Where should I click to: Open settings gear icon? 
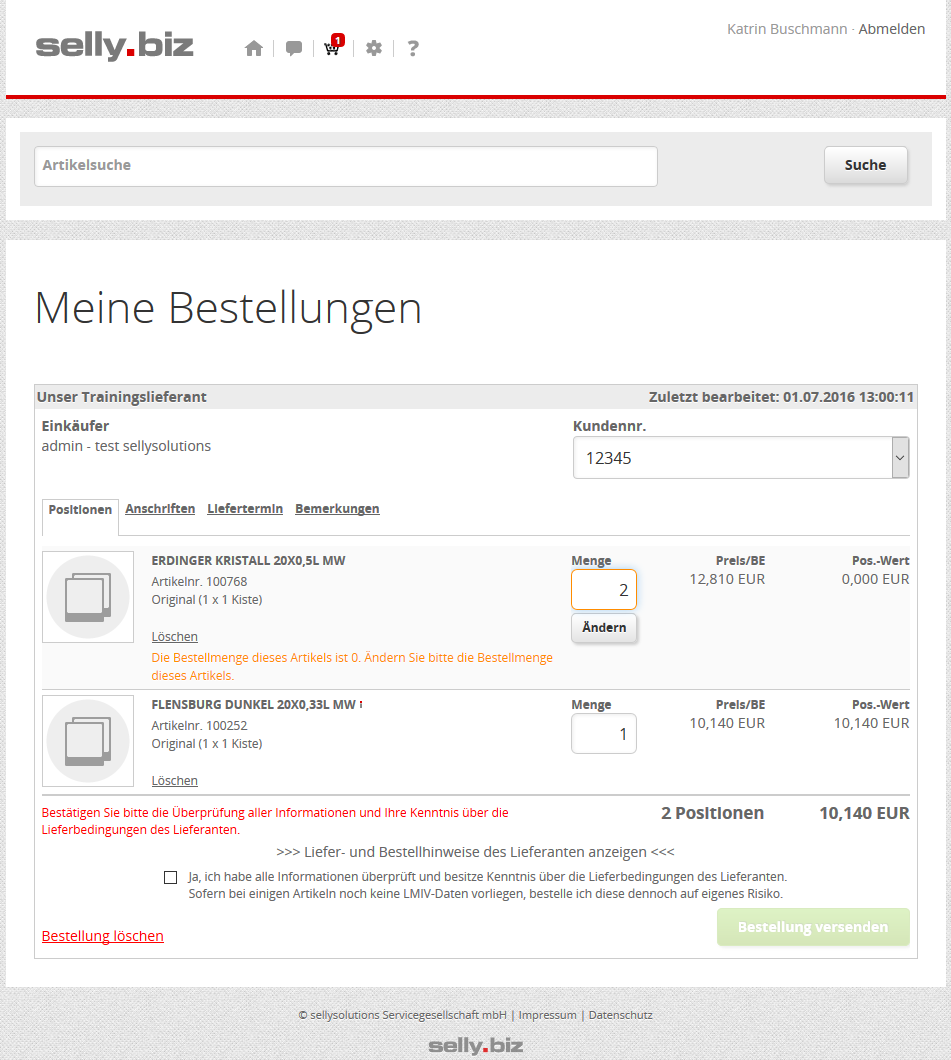[374, 48]
